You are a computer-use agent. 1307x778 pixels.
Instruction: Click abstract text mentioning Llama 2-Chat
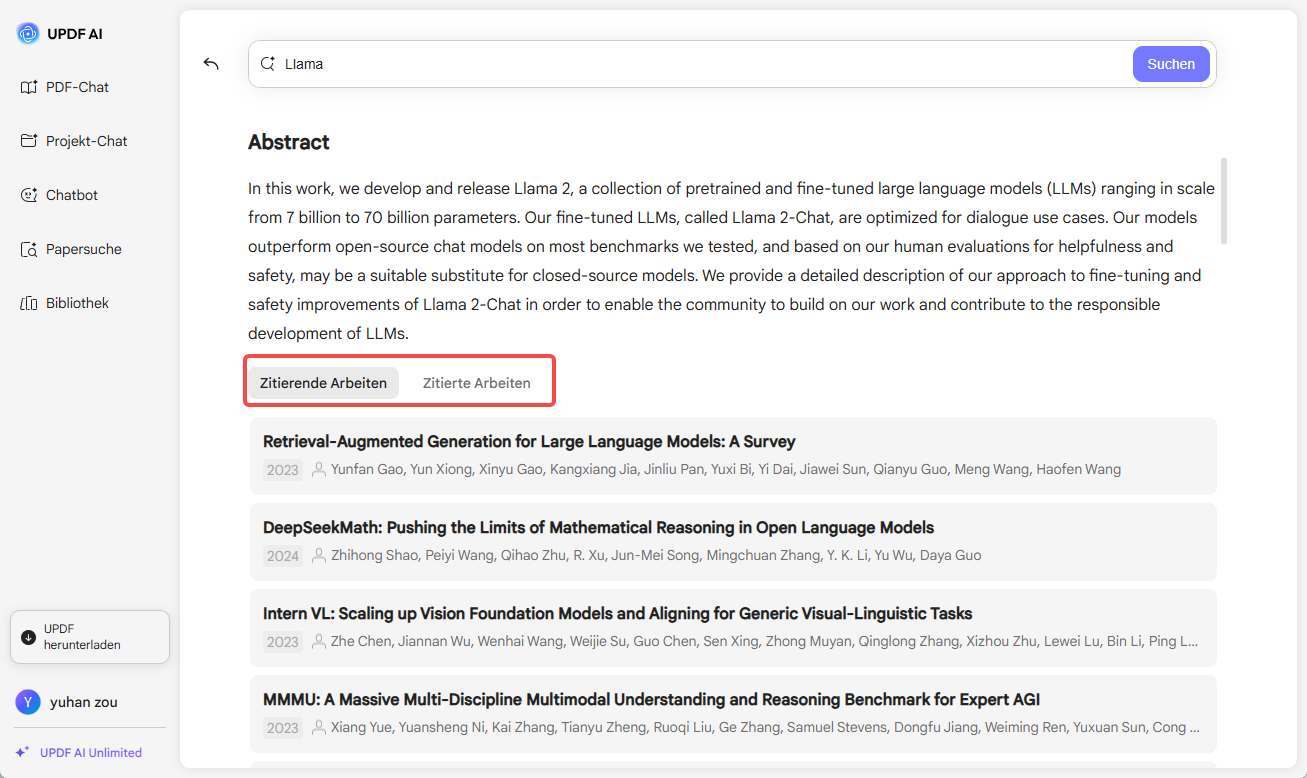click(733, 261)
